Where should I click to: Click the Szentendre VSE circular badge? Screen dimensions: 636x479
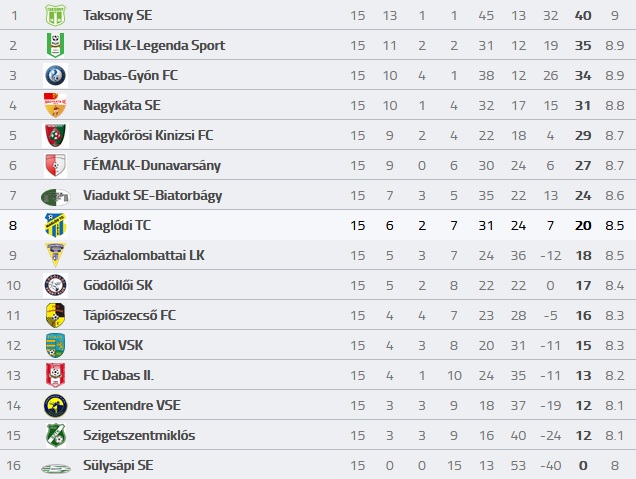tap(55, 406)
